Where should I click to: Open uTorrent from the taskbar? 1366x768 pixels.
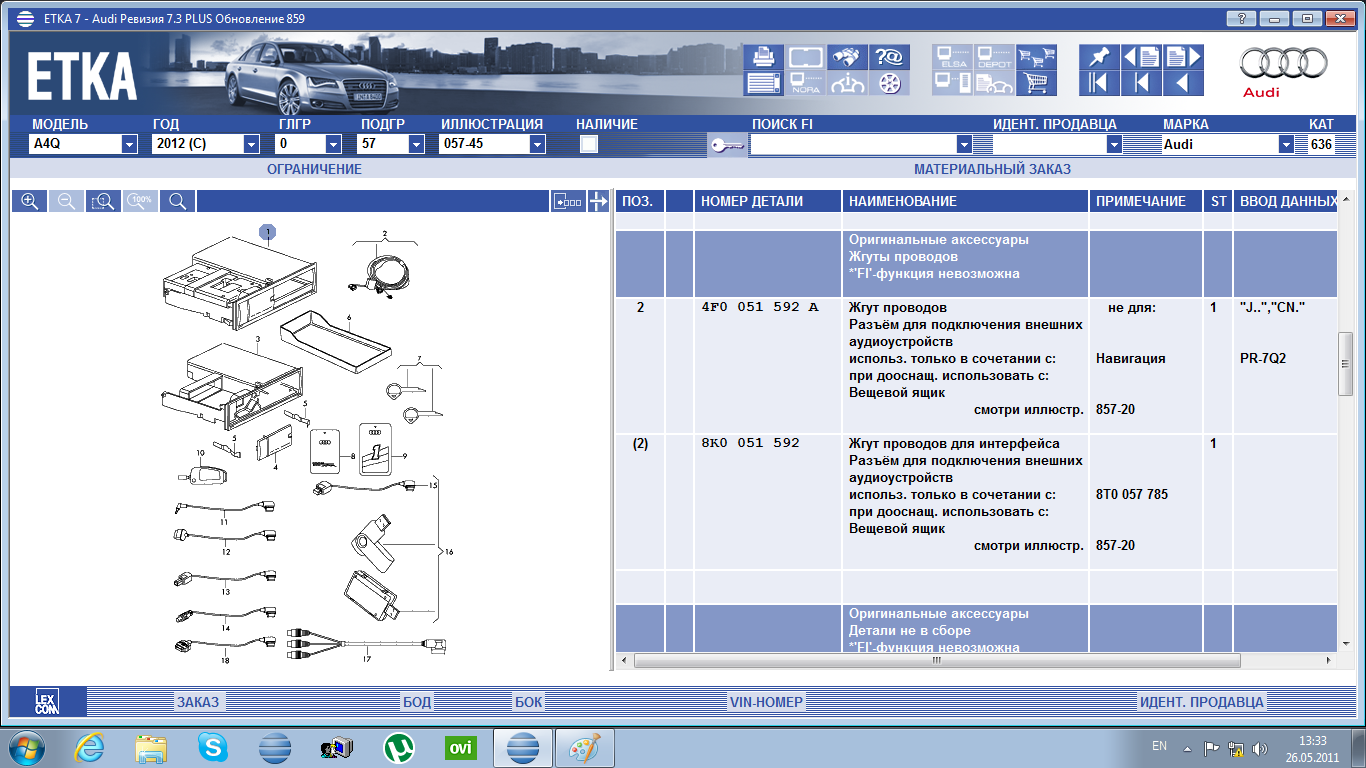pos(399,748)
